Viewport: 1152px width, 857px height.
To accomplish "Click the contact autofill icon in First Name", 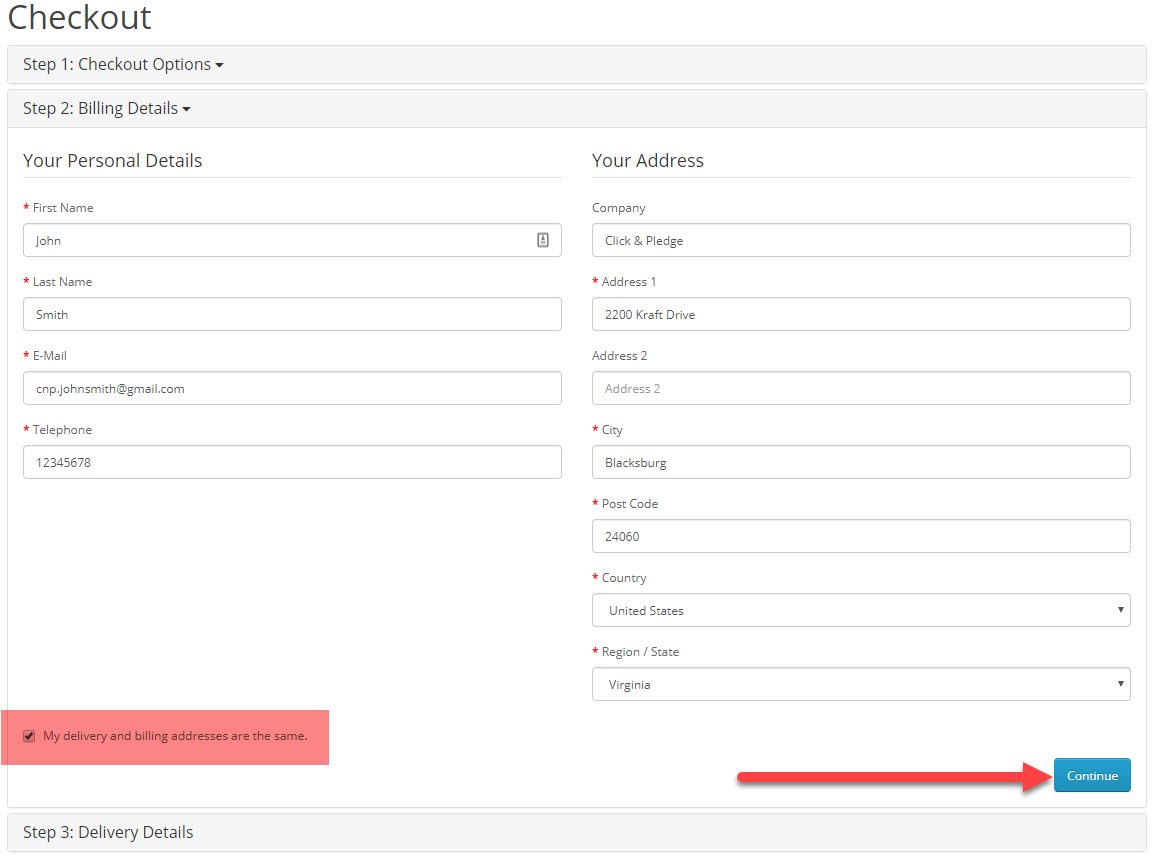I will (x=542, y=240).
